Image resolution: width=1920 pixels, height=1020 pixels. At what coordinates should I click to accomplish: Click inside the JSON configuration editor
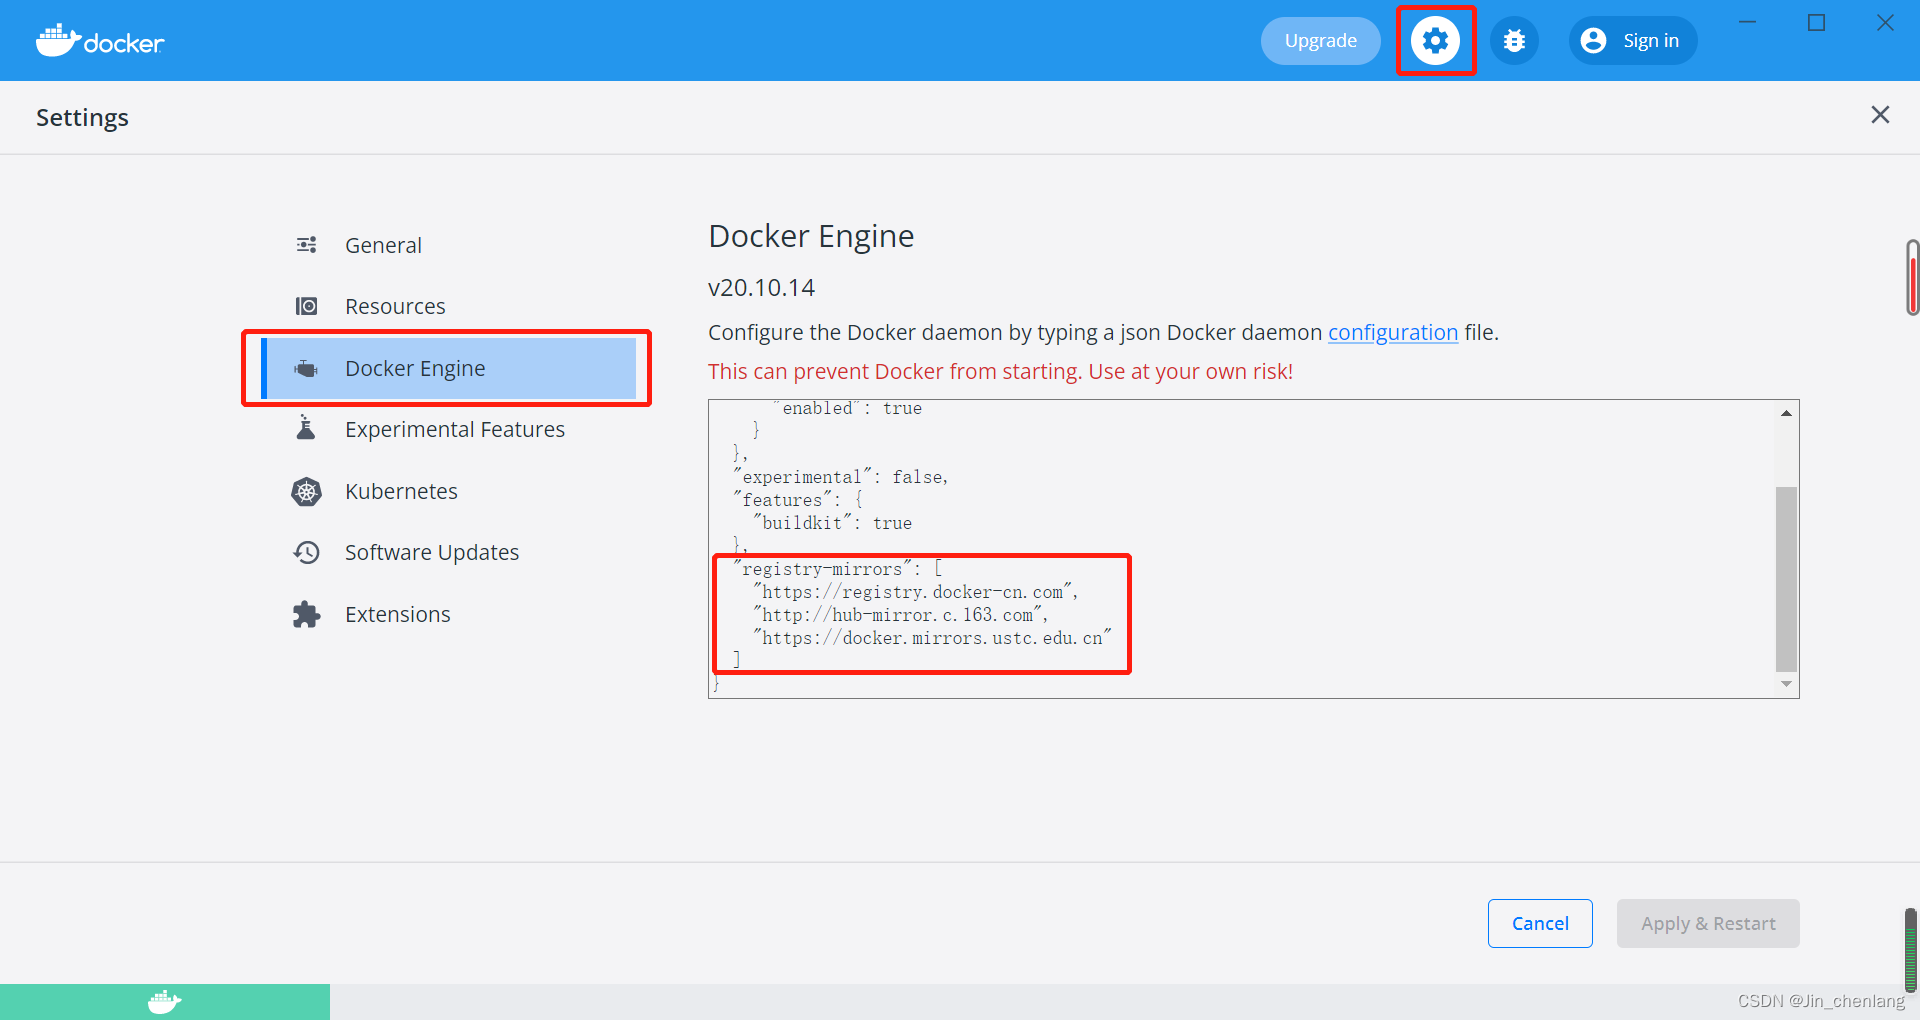1241,549
